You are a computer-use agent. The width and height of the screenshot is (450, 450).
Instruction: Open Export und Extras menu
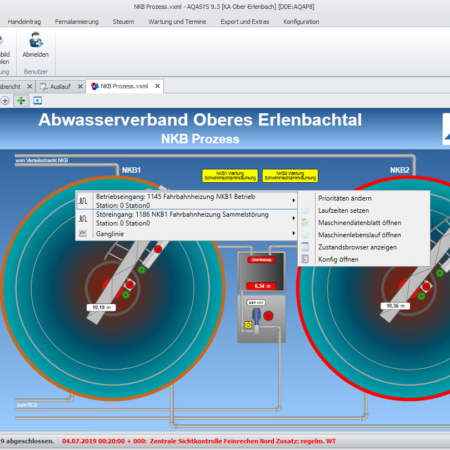pyautogui.click(x=245, y=22)
